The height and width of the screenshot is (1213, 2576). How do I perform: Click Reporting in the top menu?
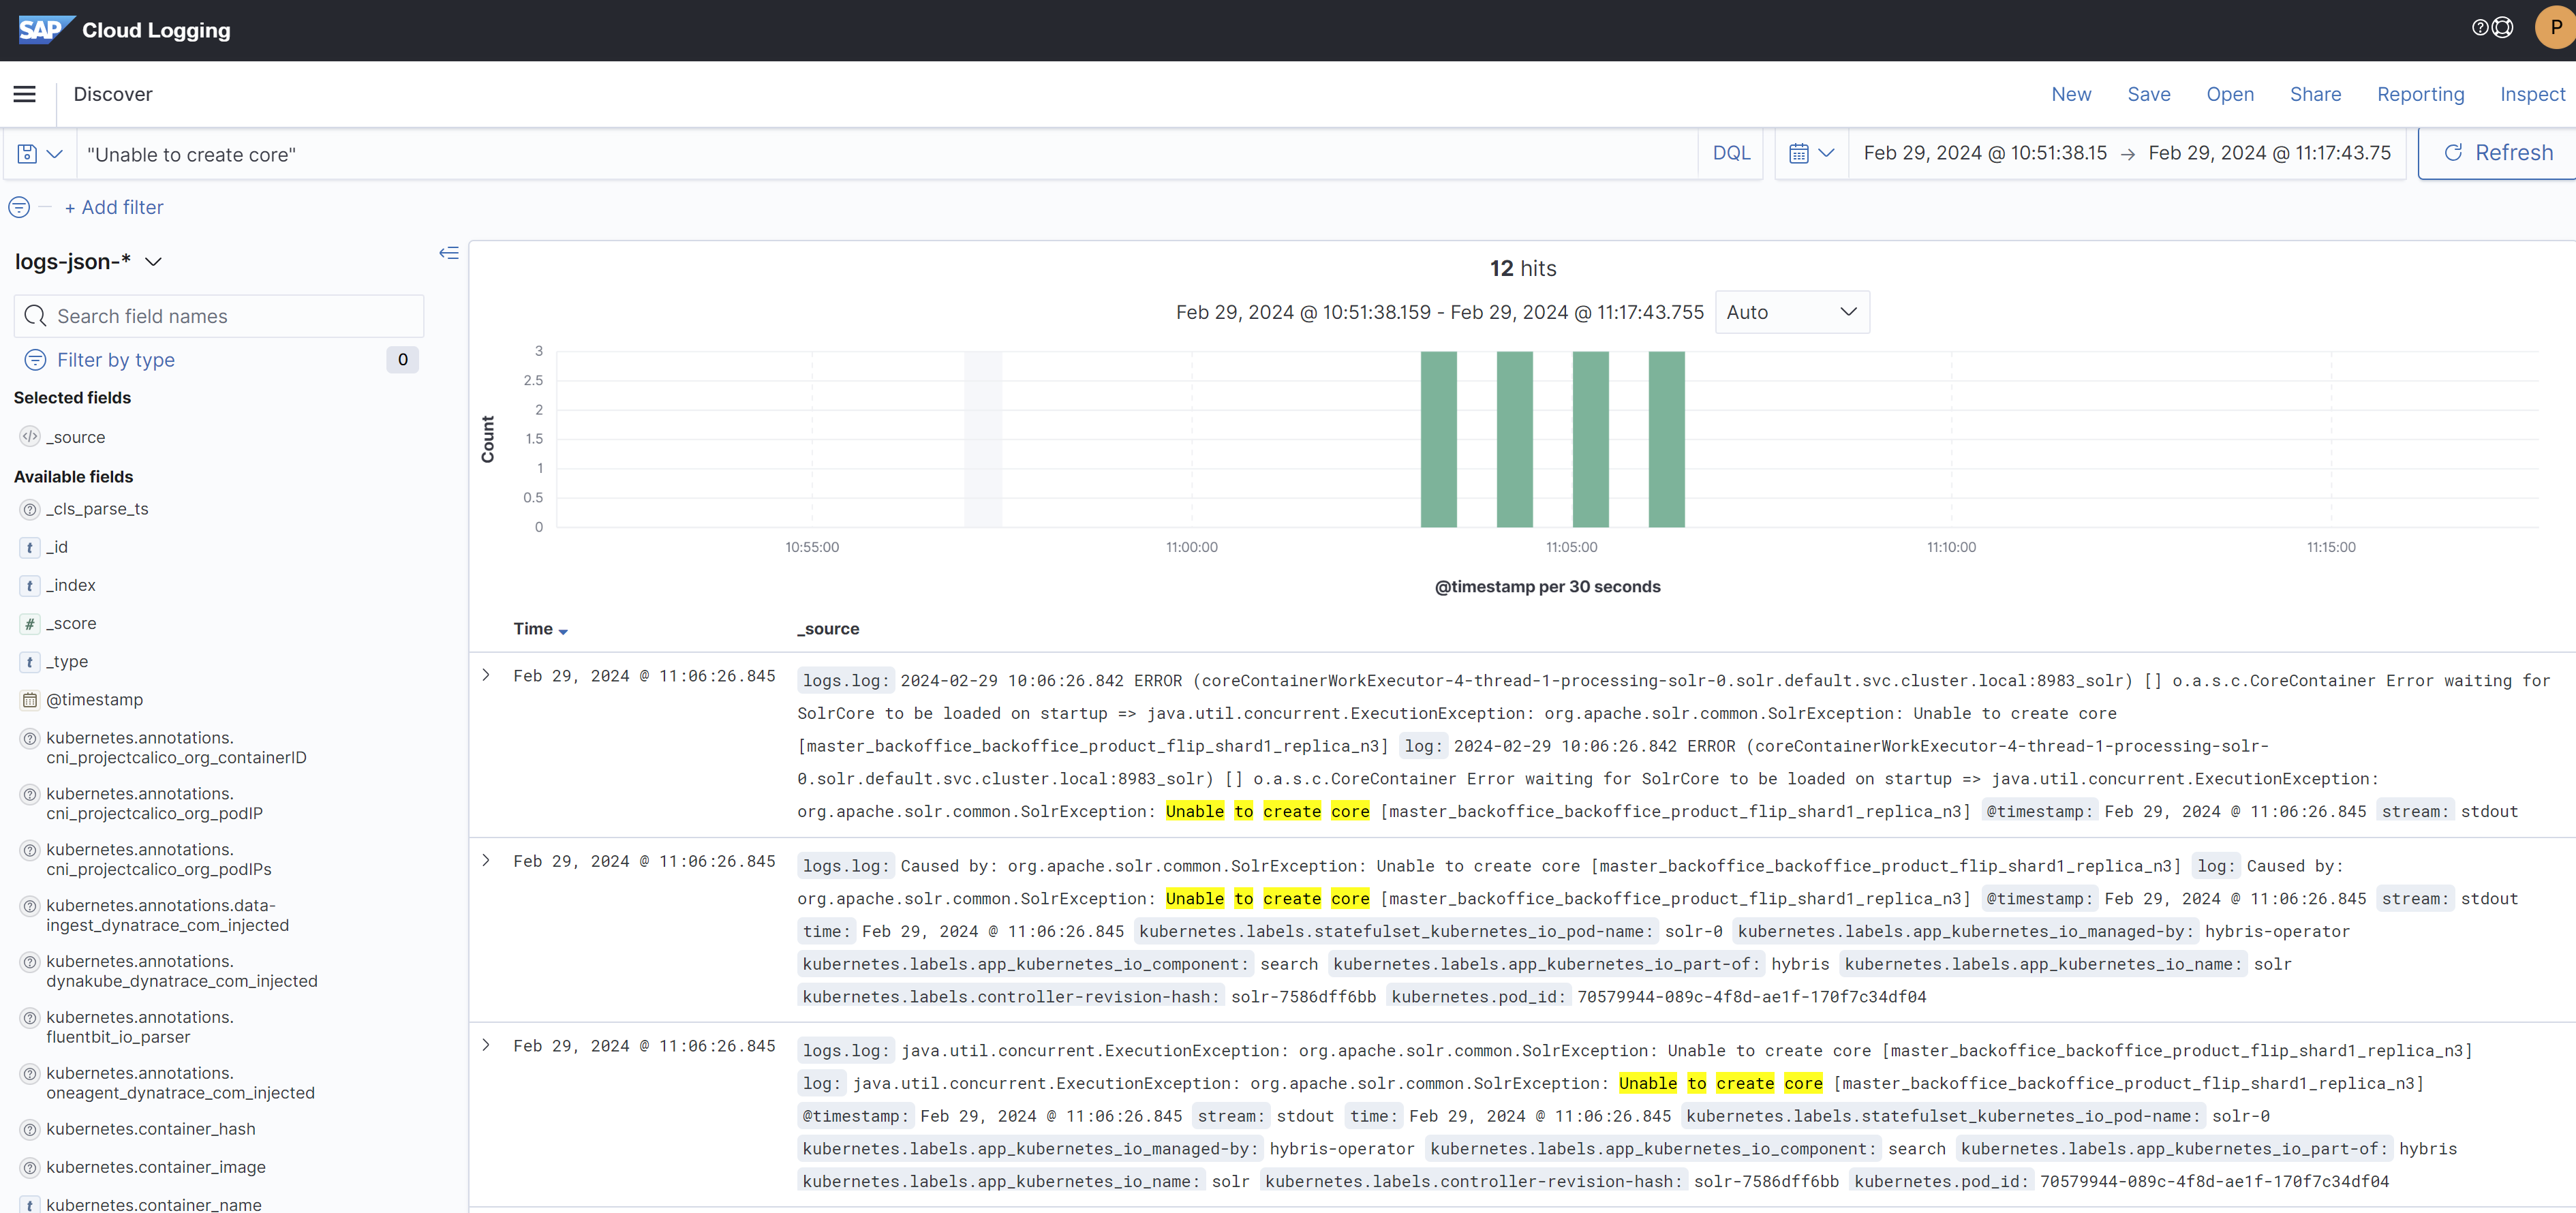(2420, 94)
